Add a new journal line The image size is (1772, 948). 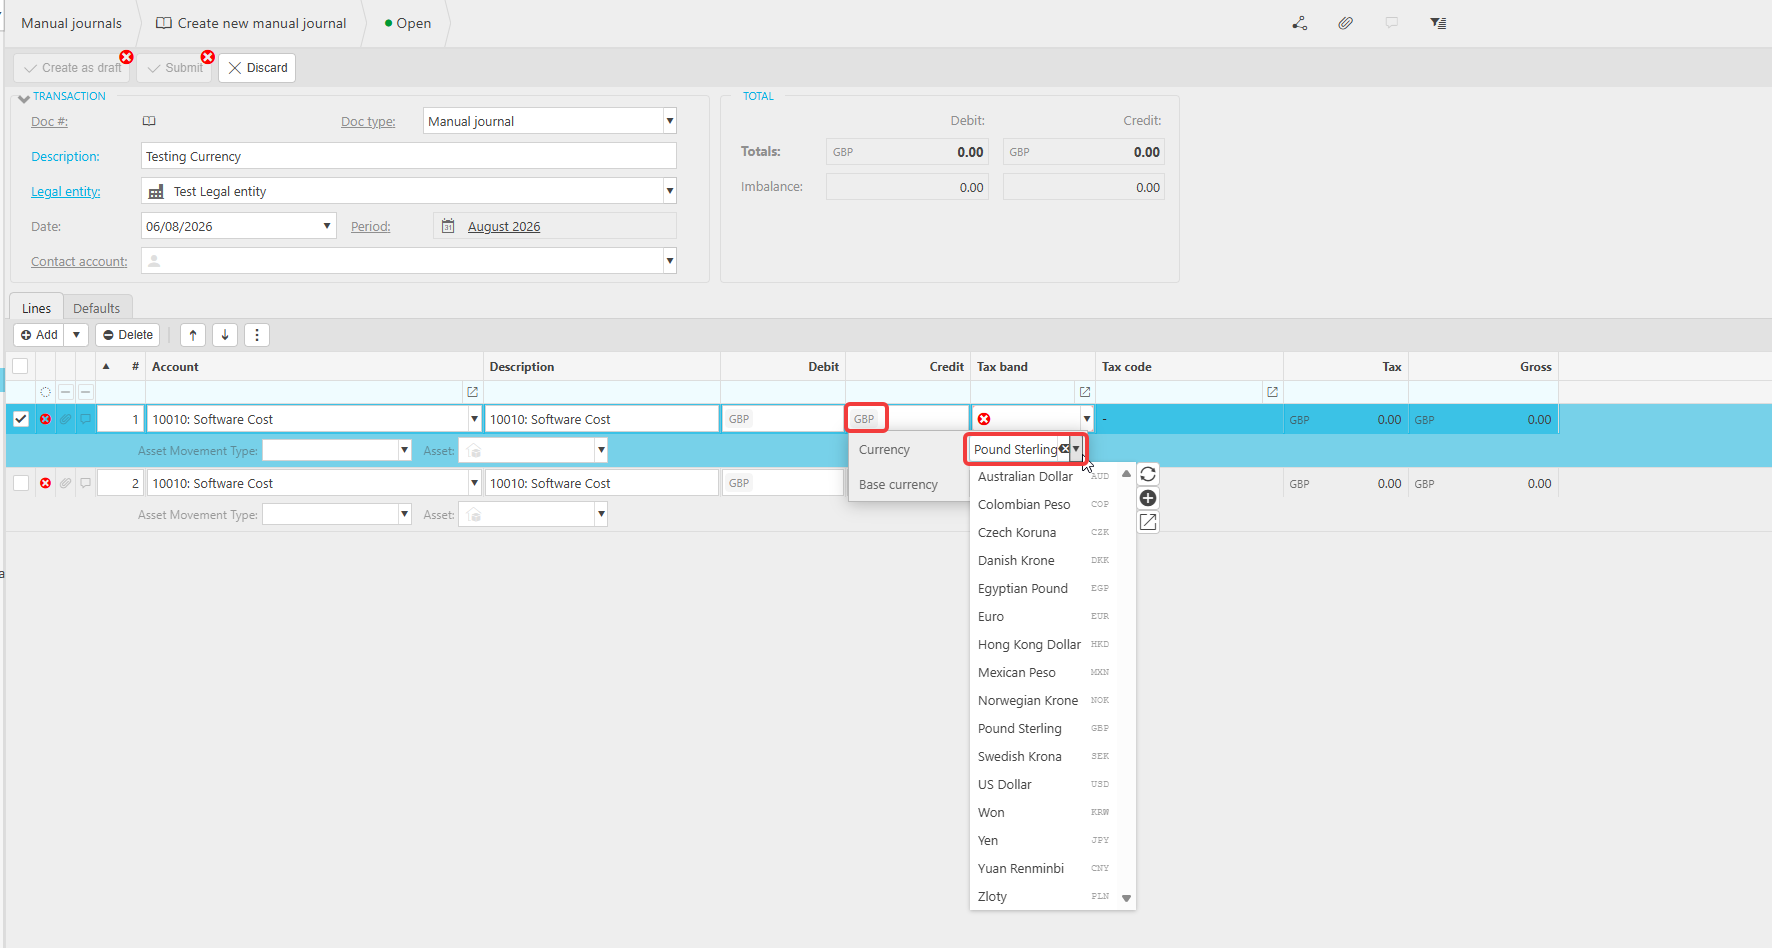pyautogui.click(x=39, y=335)
